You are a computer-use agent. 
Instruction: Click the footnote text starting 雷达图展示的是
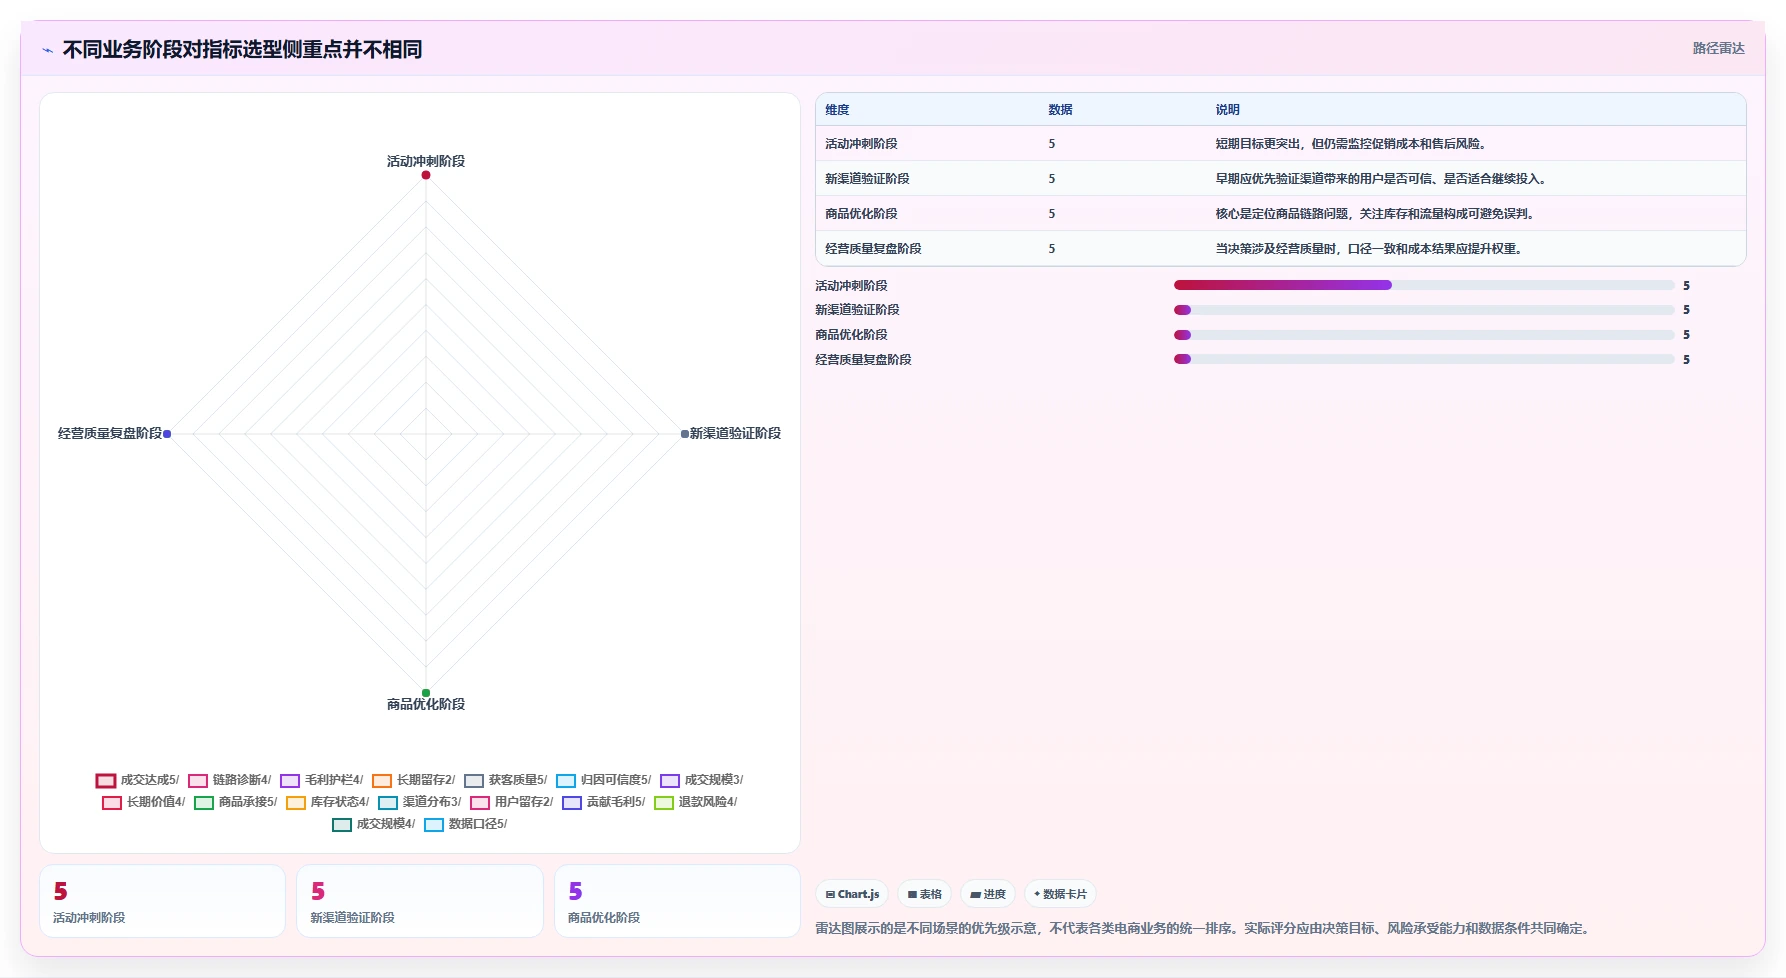(1203, 929)
